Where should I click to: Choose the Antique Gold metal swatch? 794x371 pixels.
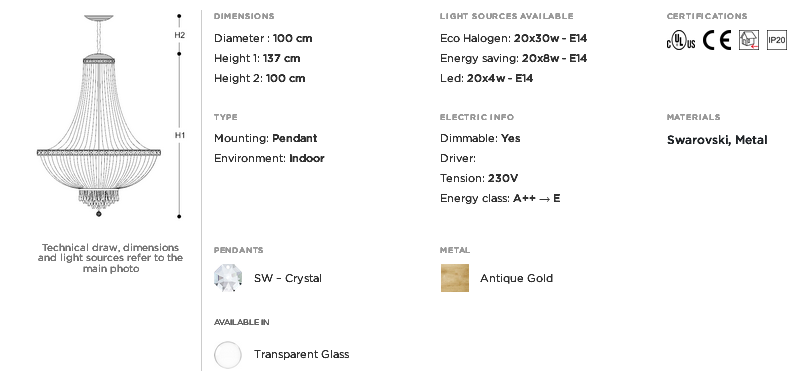[455, 278]
